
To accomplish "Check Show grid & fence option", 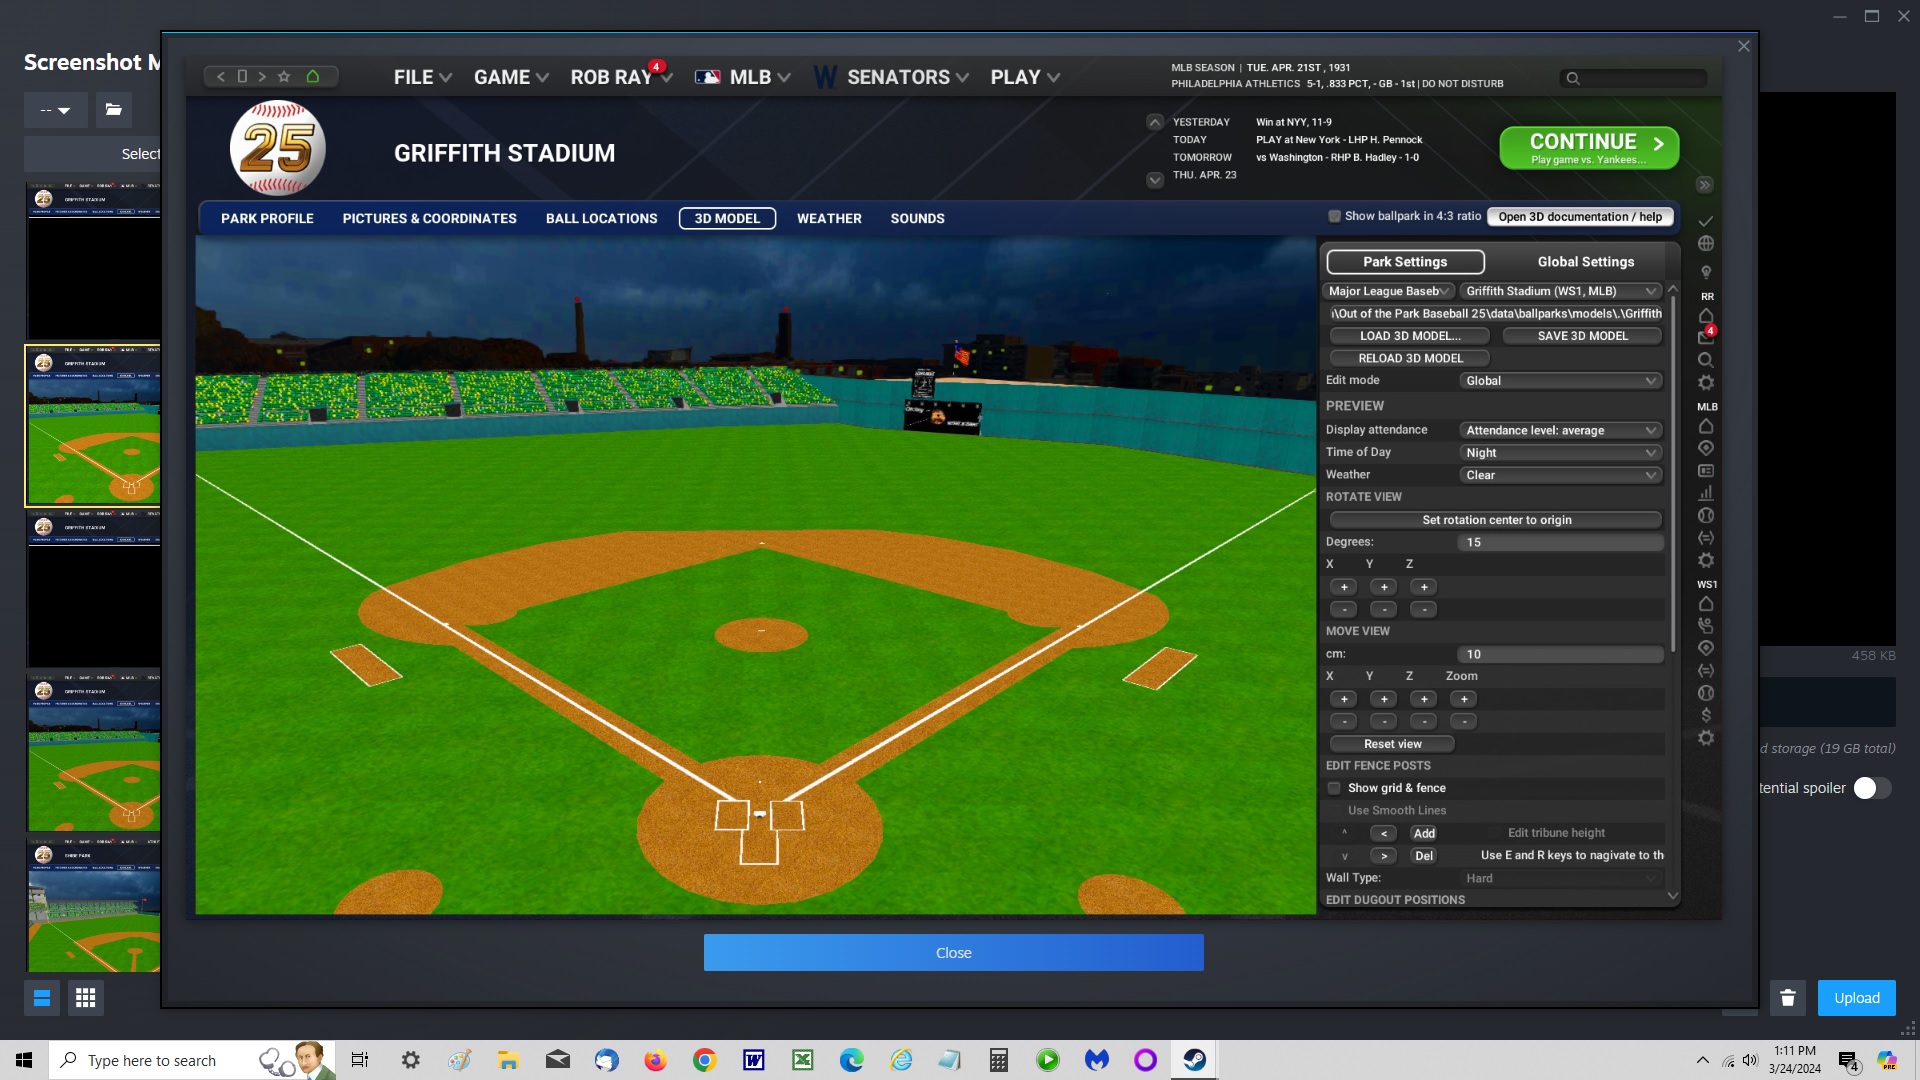I will pyautogui.click(x=1334, y=788).
